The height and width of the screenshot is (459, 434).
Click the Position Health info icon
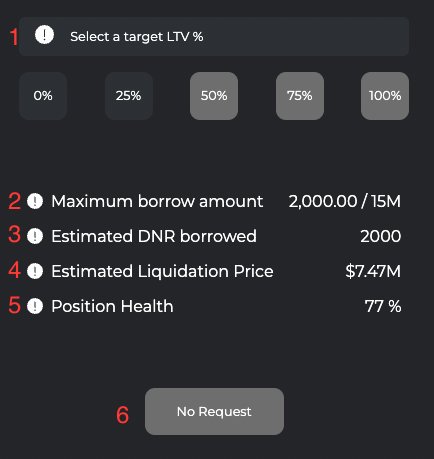click(x=35, y=306)
